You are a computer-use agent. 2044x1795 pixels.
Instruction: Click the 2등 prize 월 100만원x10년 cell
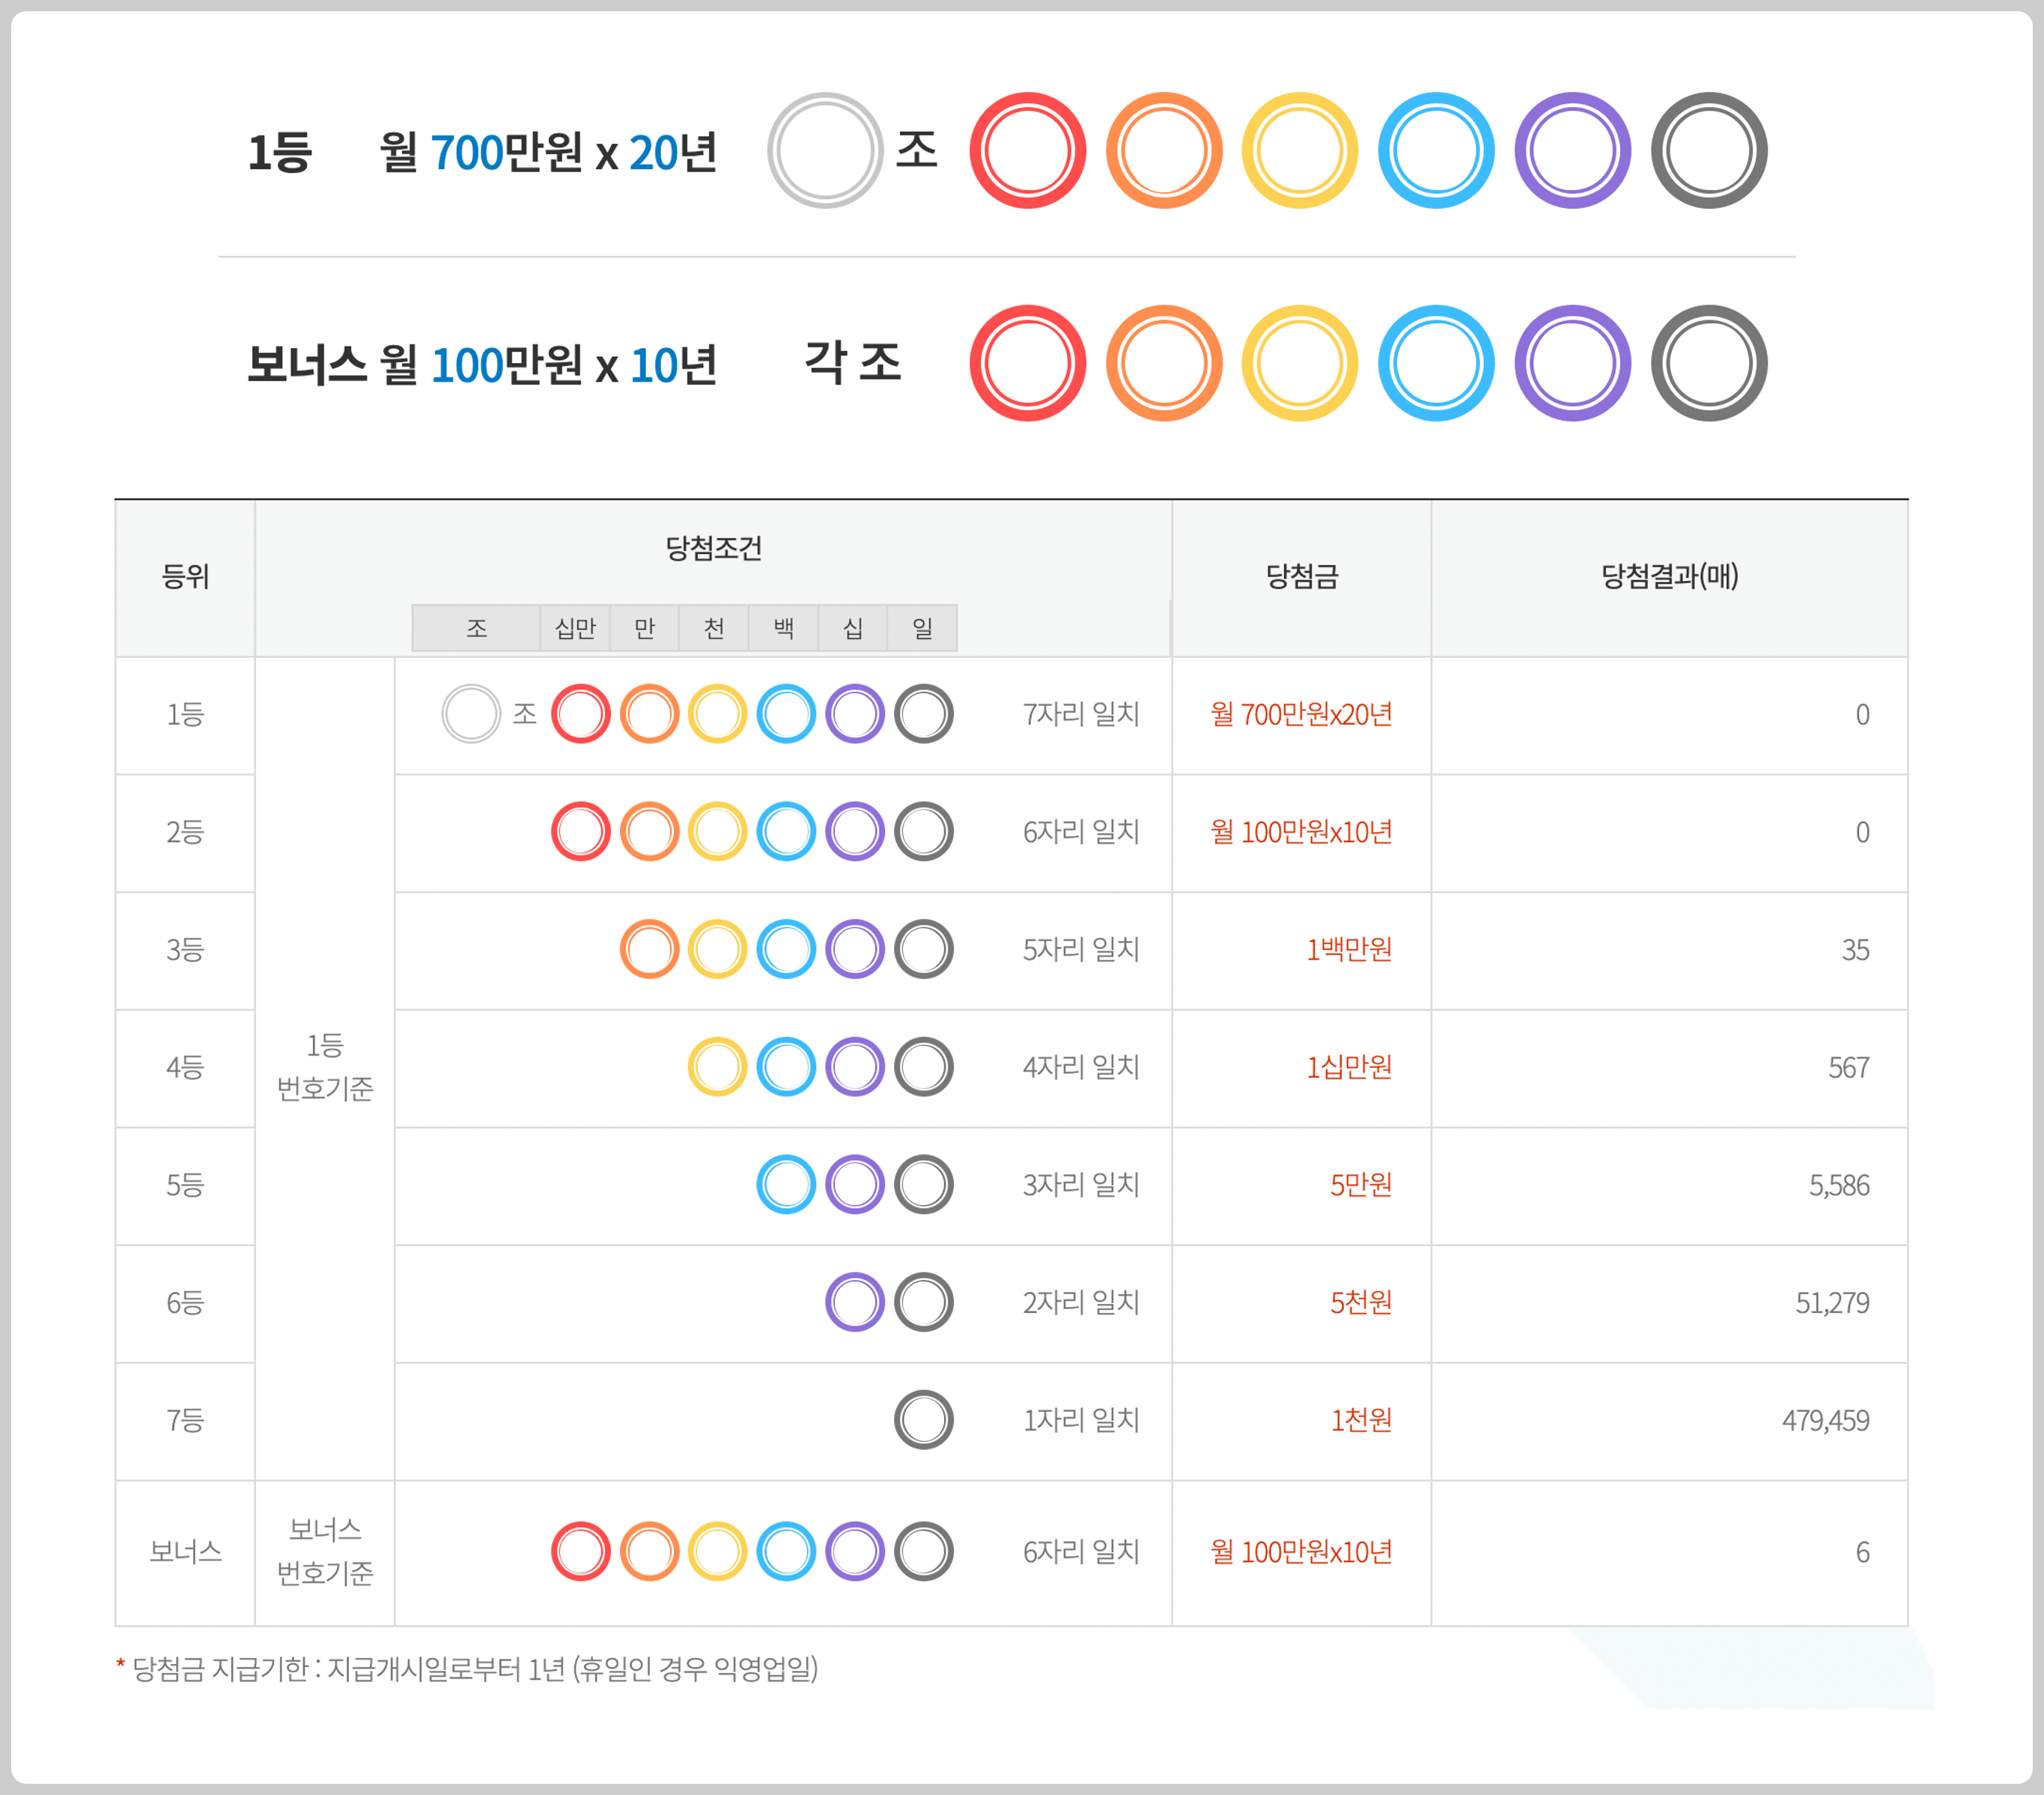pyautogui.click(x=1301, y=832)
